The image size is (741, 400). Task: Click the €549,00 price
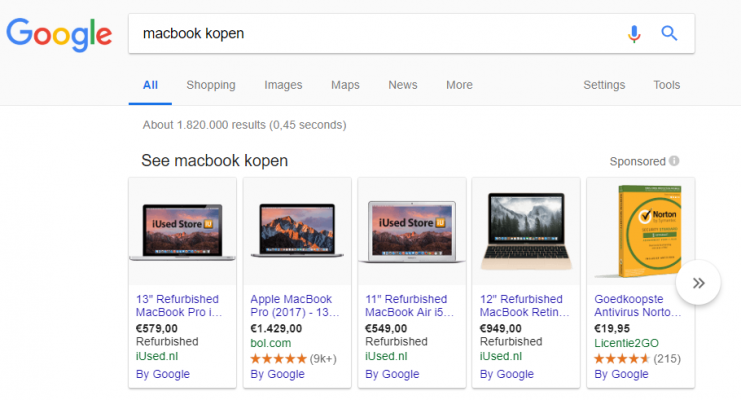click(x=386, y=328)
